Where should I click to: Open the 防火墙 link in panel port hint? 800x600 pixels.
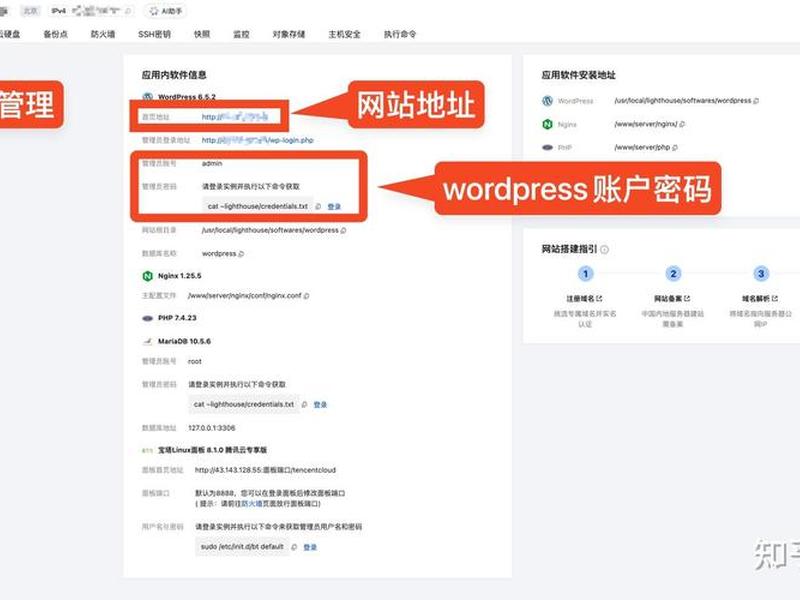coord(252,504)
